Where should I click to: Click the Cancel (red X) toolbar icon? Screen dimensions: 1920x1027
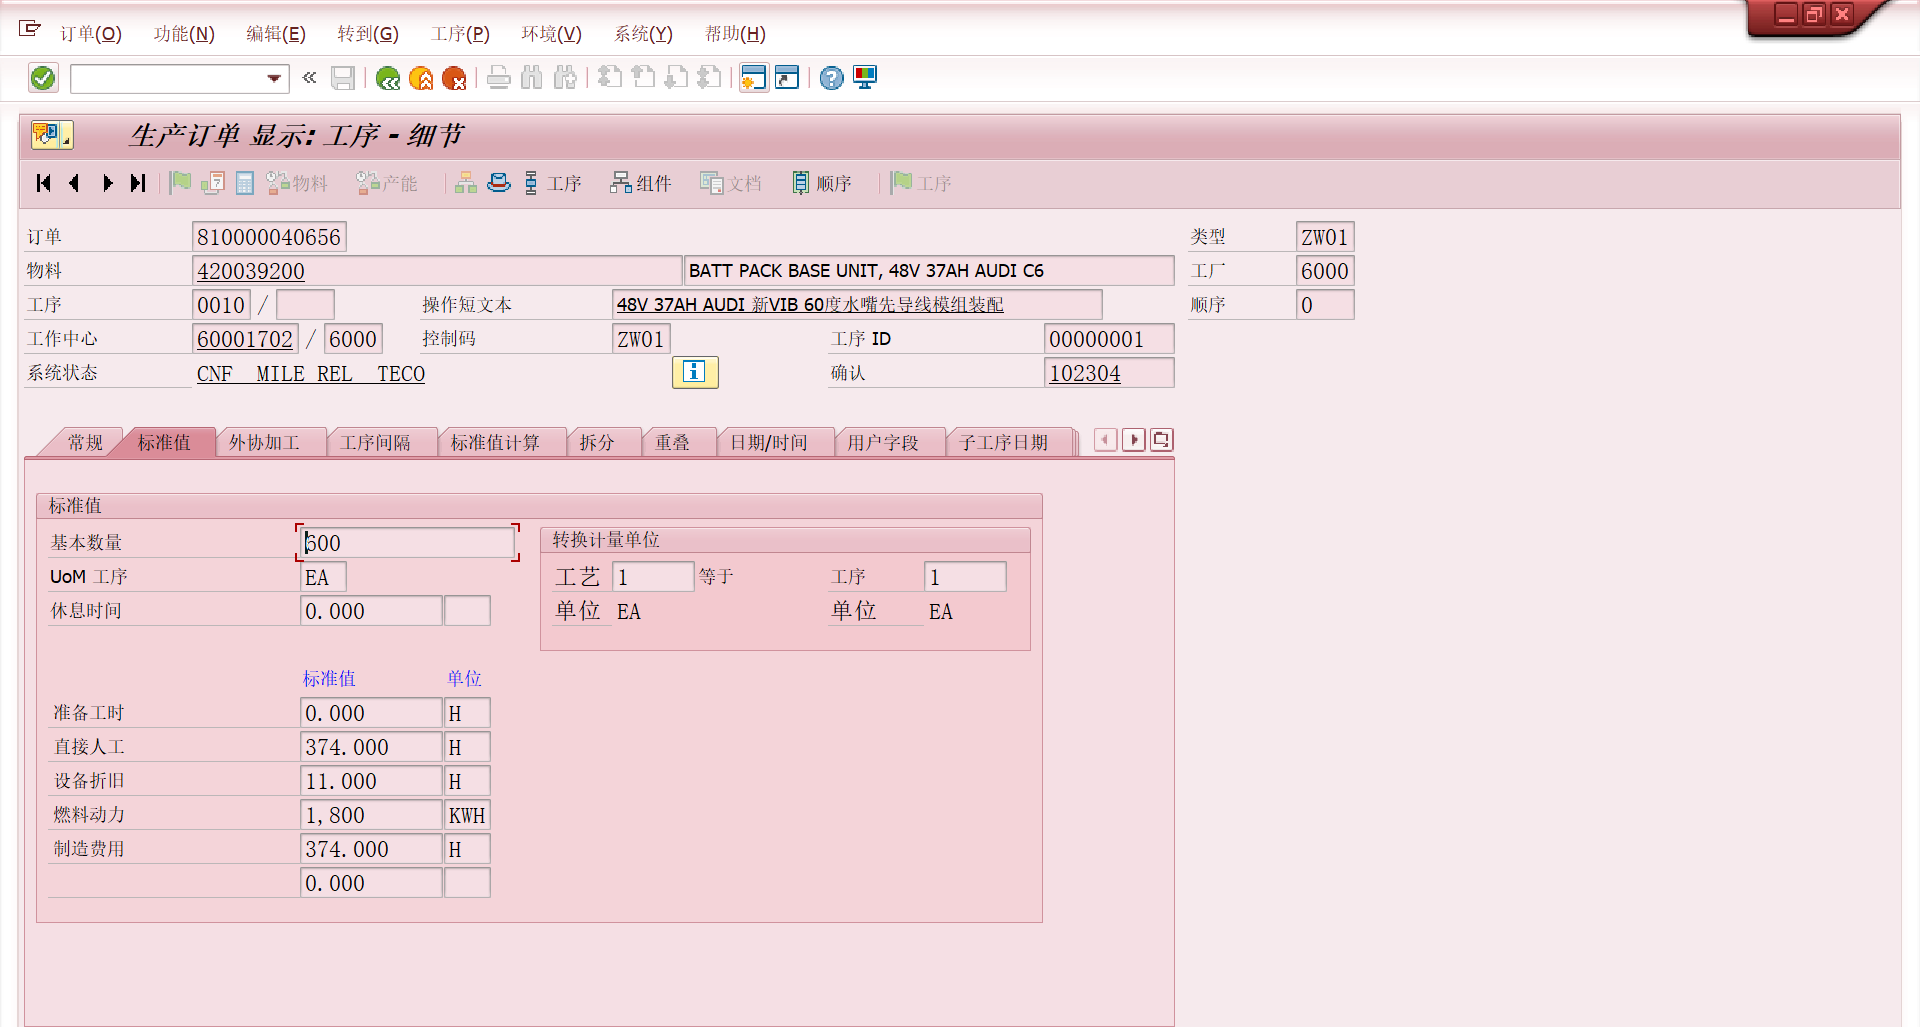tap(457, 78)
